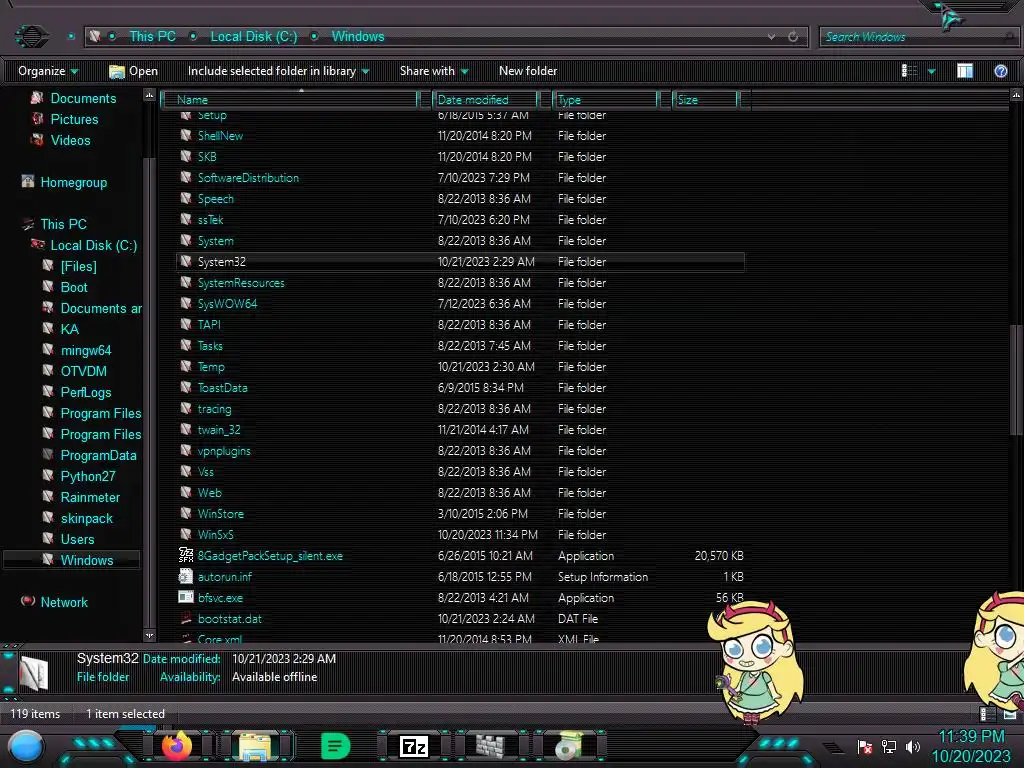
Task: Select Users folder in navigation tree
Action: [x=77, y=539]
